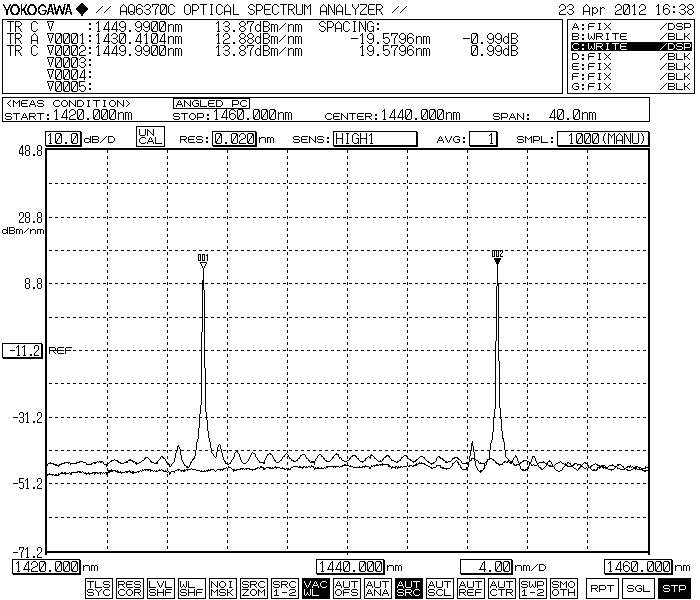Click the ∇0002 marker readout row
Screen dimensions: 700x600
tap(263, 51)
